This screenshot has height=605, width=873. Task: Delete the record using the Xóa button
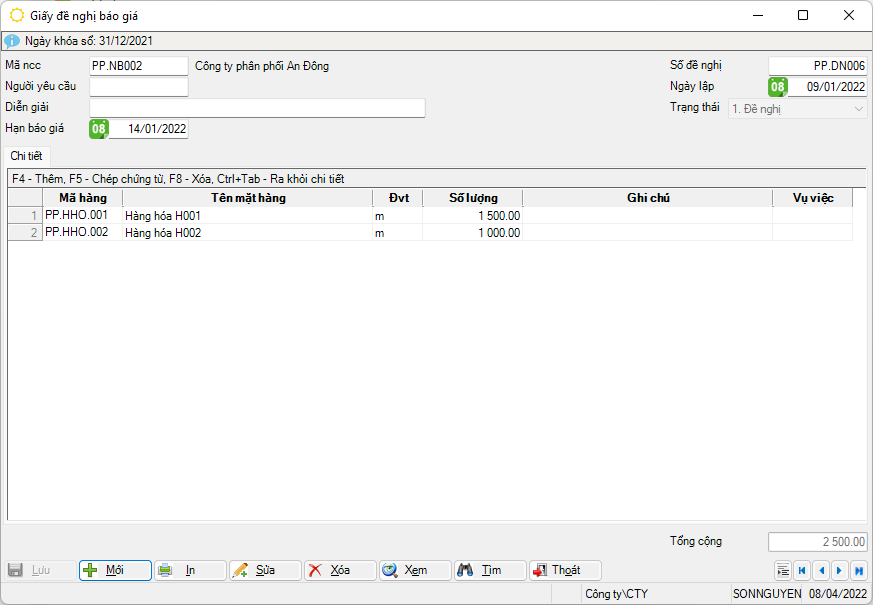click(x=340, y=570)
